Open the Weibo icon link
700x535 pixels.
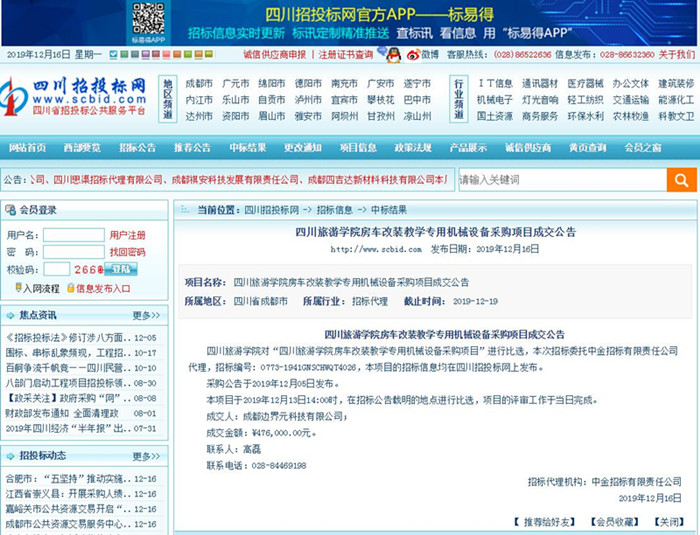coord(413,55)
